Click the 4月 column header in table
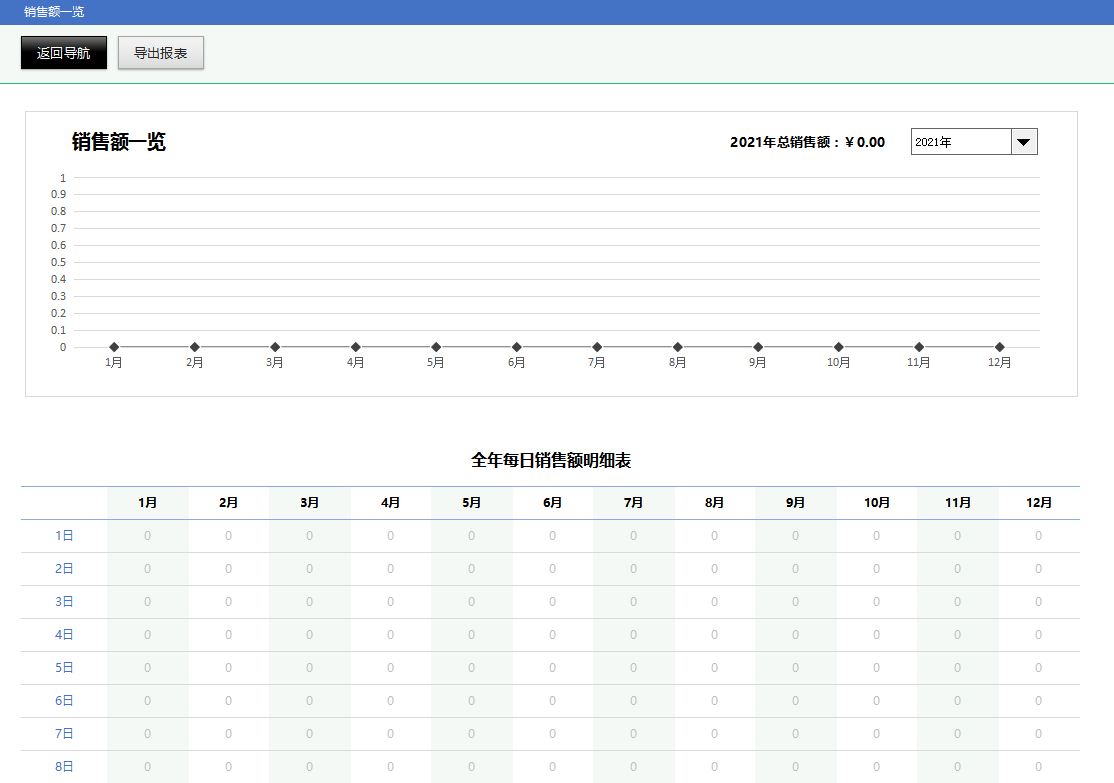The width and height of the screenshot is (1114, 783). coord(391,502)
